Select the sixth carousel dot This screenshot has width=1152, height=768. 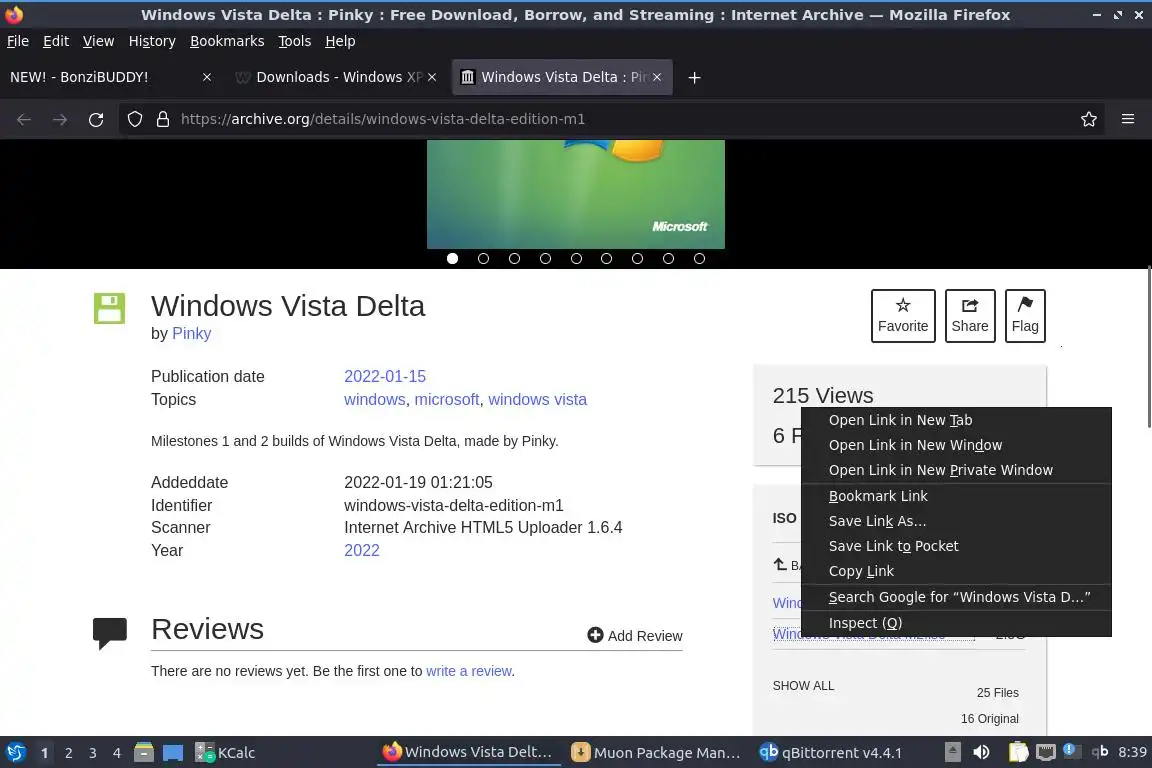pyautogui.click(x=606, y=259)
